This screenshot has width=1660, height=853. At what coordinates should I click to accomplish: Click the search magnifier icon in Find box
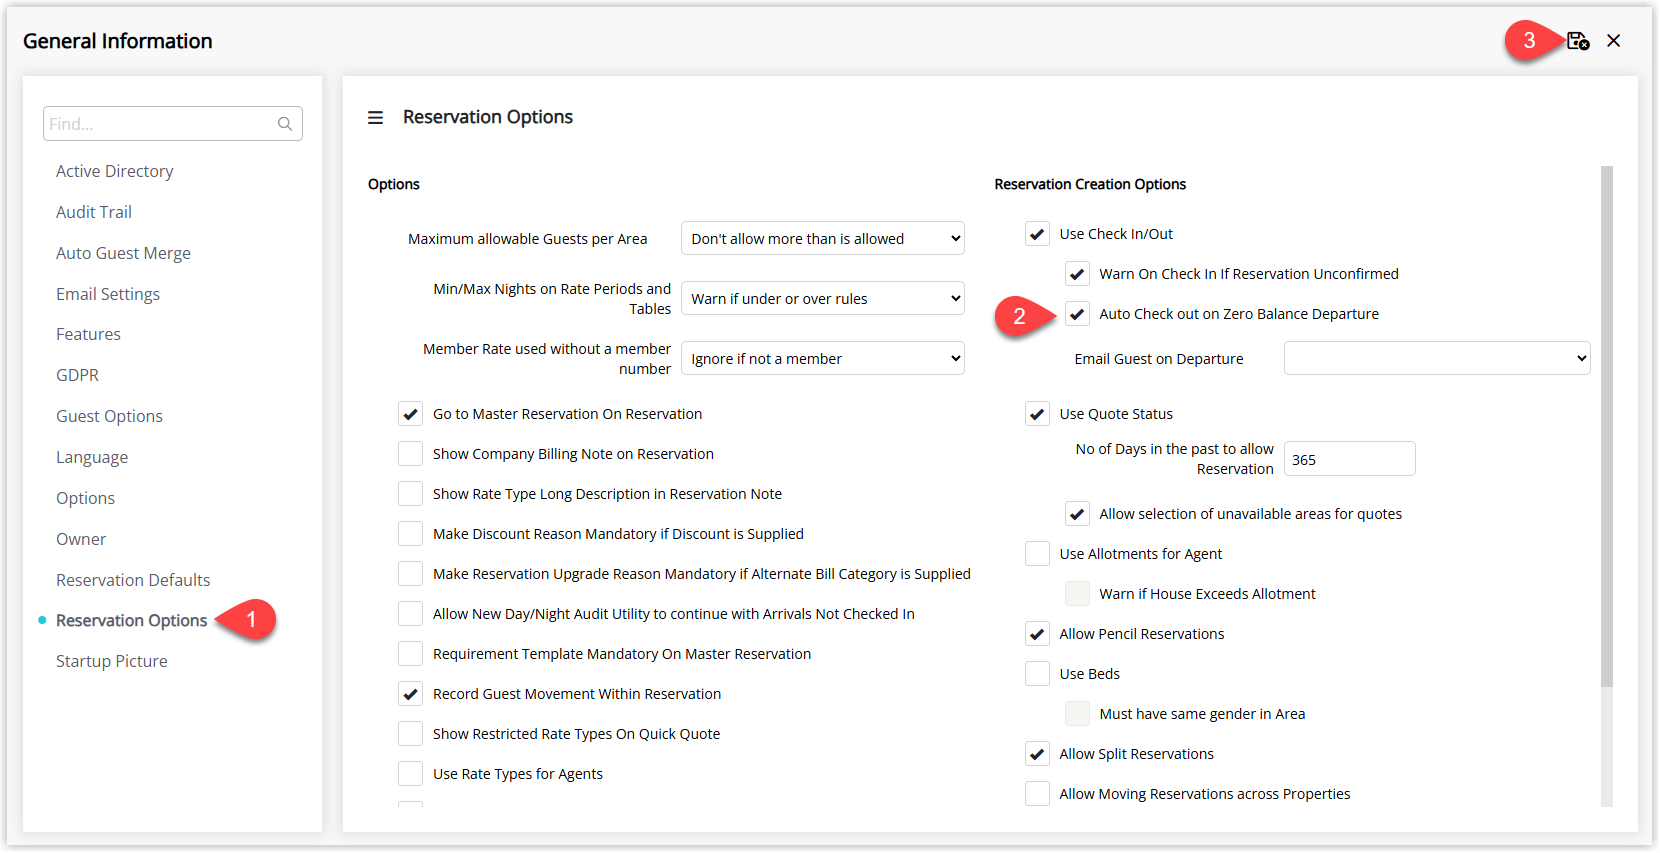point(285,124)
